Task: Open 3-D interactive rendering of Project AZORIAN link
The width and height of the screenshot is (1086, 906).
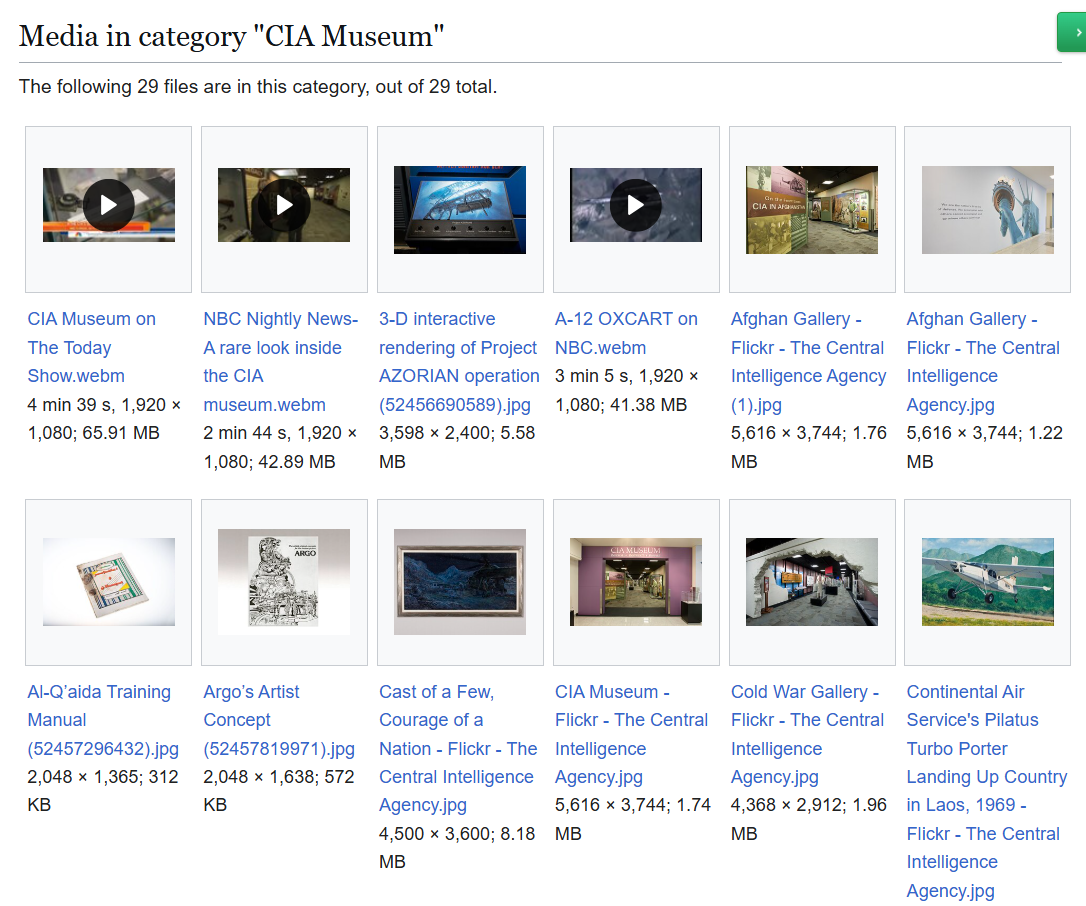Action: point(459,362)
